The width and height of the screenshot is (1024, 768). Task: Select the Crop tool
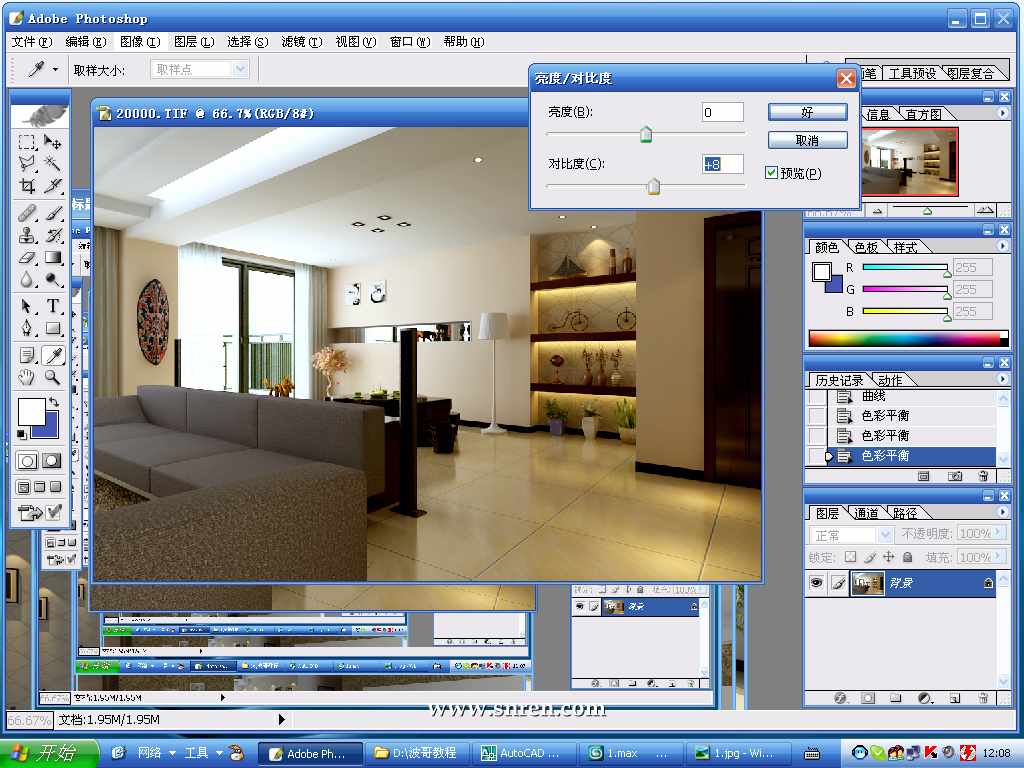coord(27,186)
